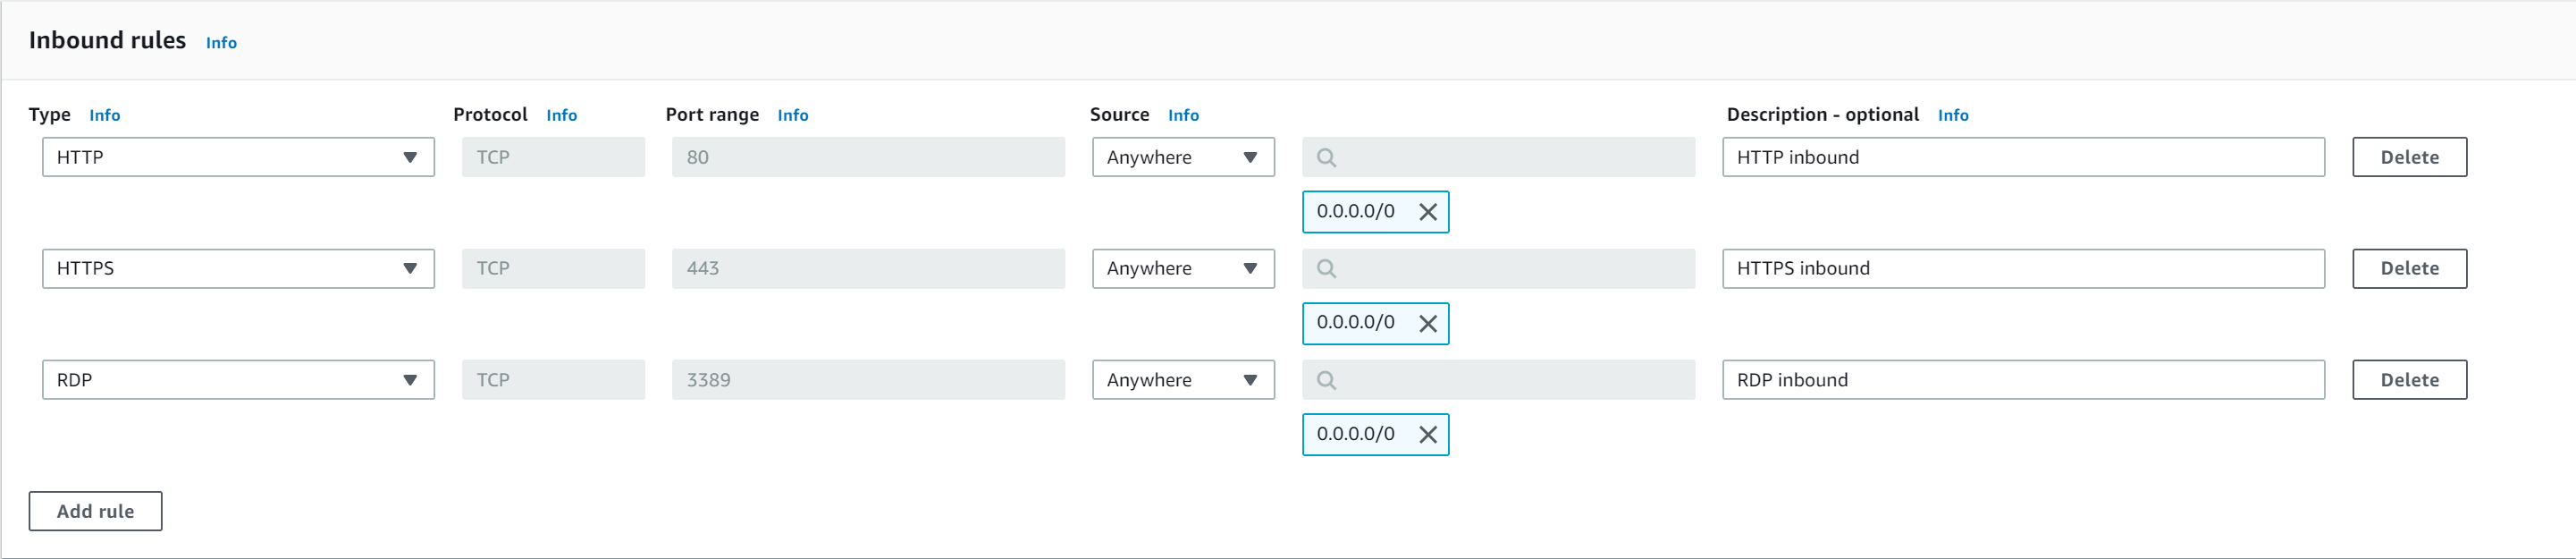
Task: Open the HTTP type dropdown
Action: [238, 157]
